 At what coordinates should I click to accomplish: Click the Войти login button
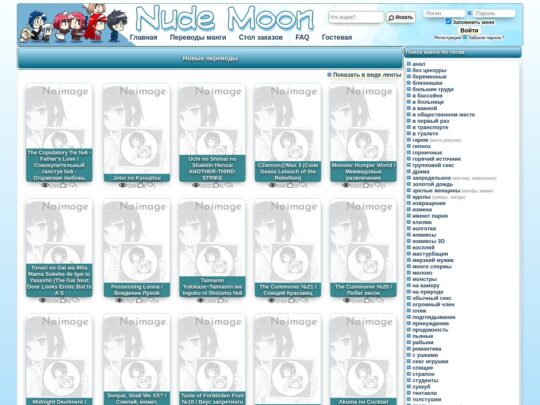pyautogui.click(x=469, y=30)
